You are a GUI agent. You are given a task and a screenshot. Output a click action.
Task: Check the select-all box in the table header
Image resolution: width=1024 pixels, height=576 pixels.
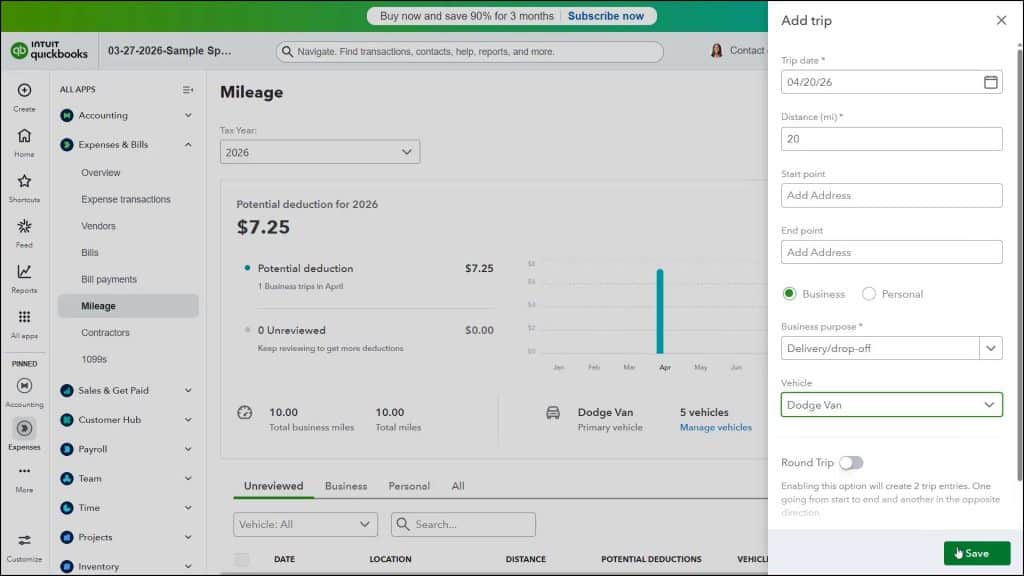point(242,559)
